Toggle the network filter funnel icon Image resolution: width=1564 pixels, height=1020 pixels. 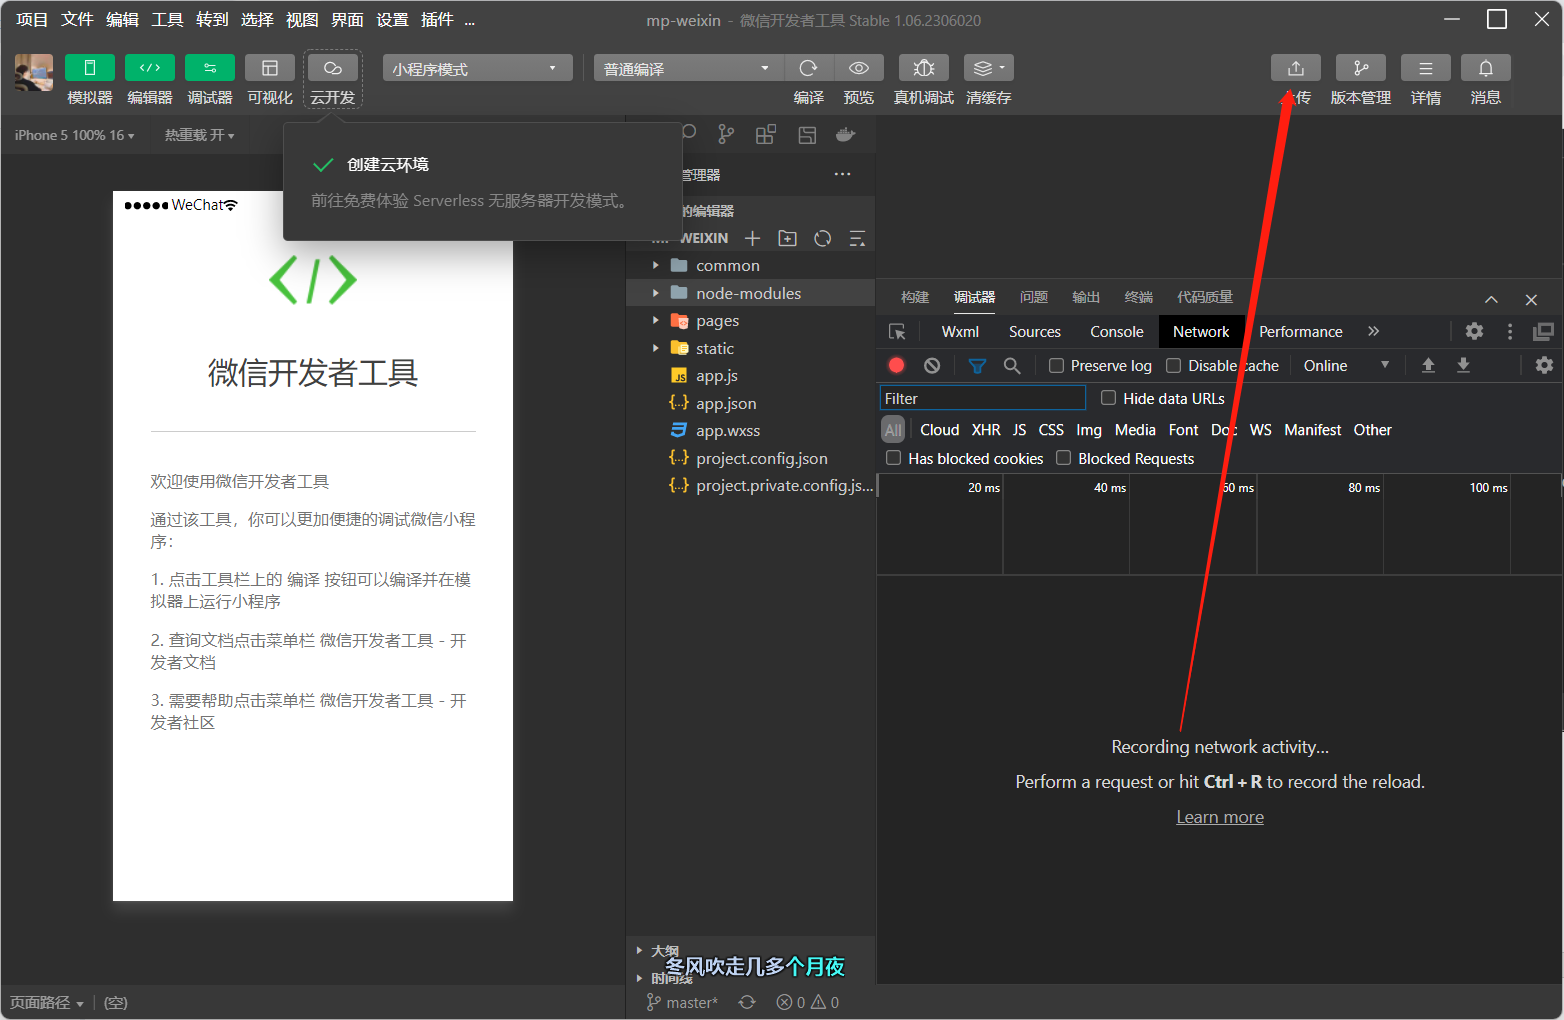click(x=977, y=366)
